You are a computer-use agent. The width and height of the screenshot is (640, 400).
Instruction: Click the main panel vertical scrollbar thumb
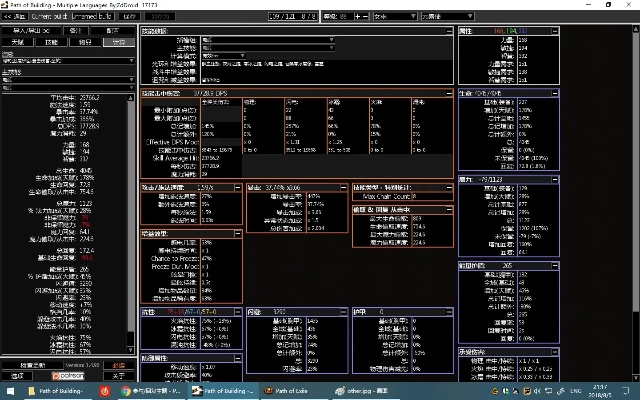[636, 172]
